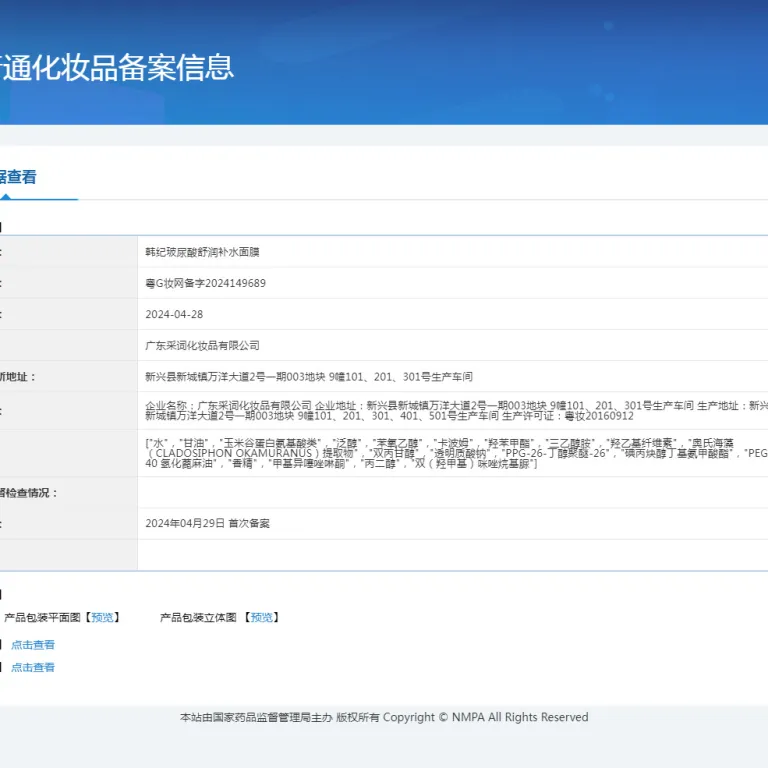Click the 2024年04月29日 首次备案 record
Image resolution: width=768 pixels, height=768 pixels.
tap(207, 524)
